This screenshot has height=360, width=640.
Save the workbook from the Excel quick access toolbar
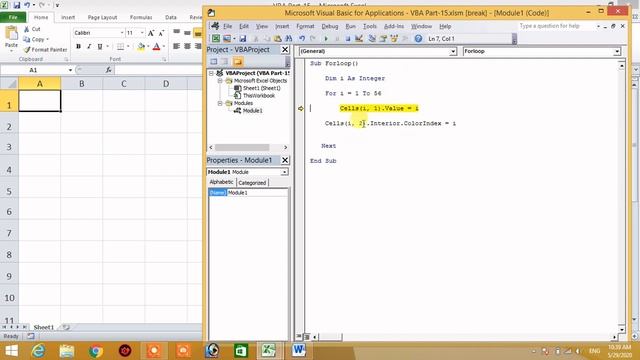click(x=17, y=5)
